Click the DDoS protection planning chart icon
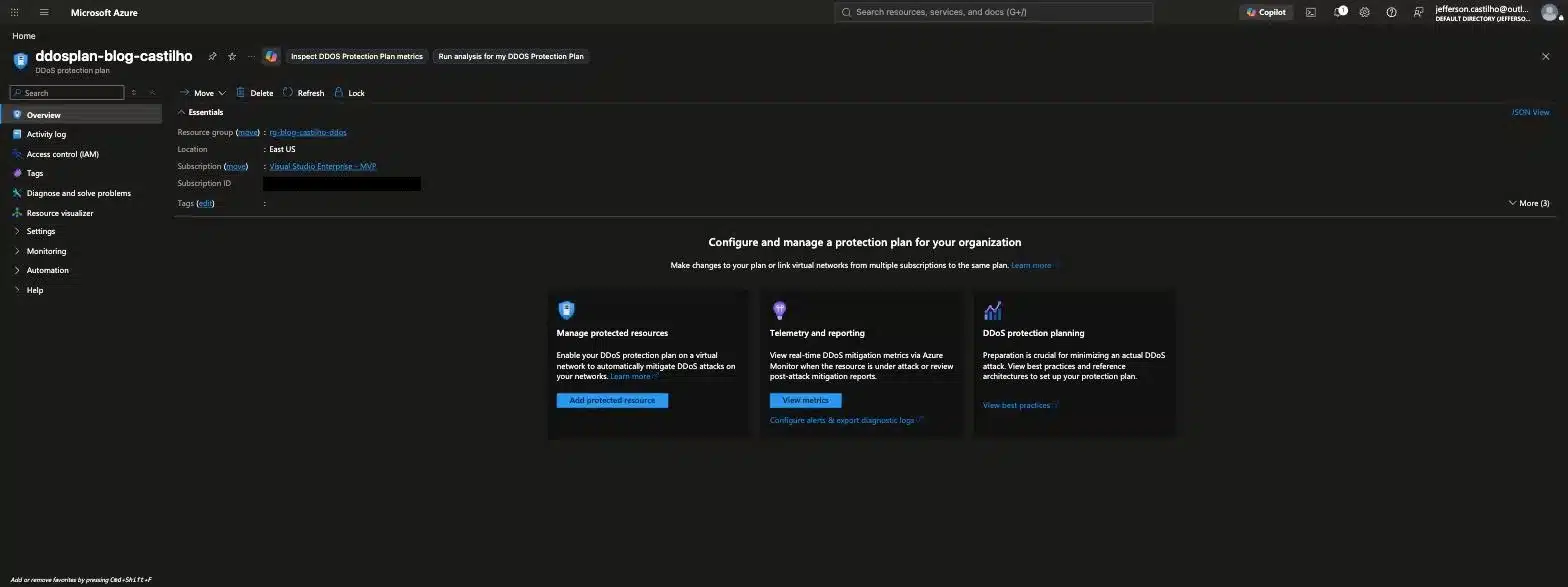This screenshot has height=587, width=1568. [x=993, y=310]
